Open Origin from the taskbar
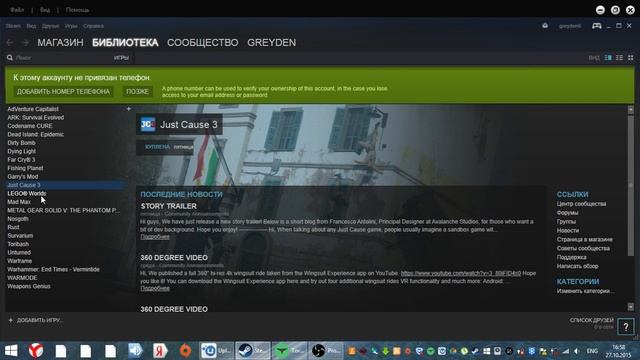This screenshot has height=360, width=640. [x=185, y=351]
